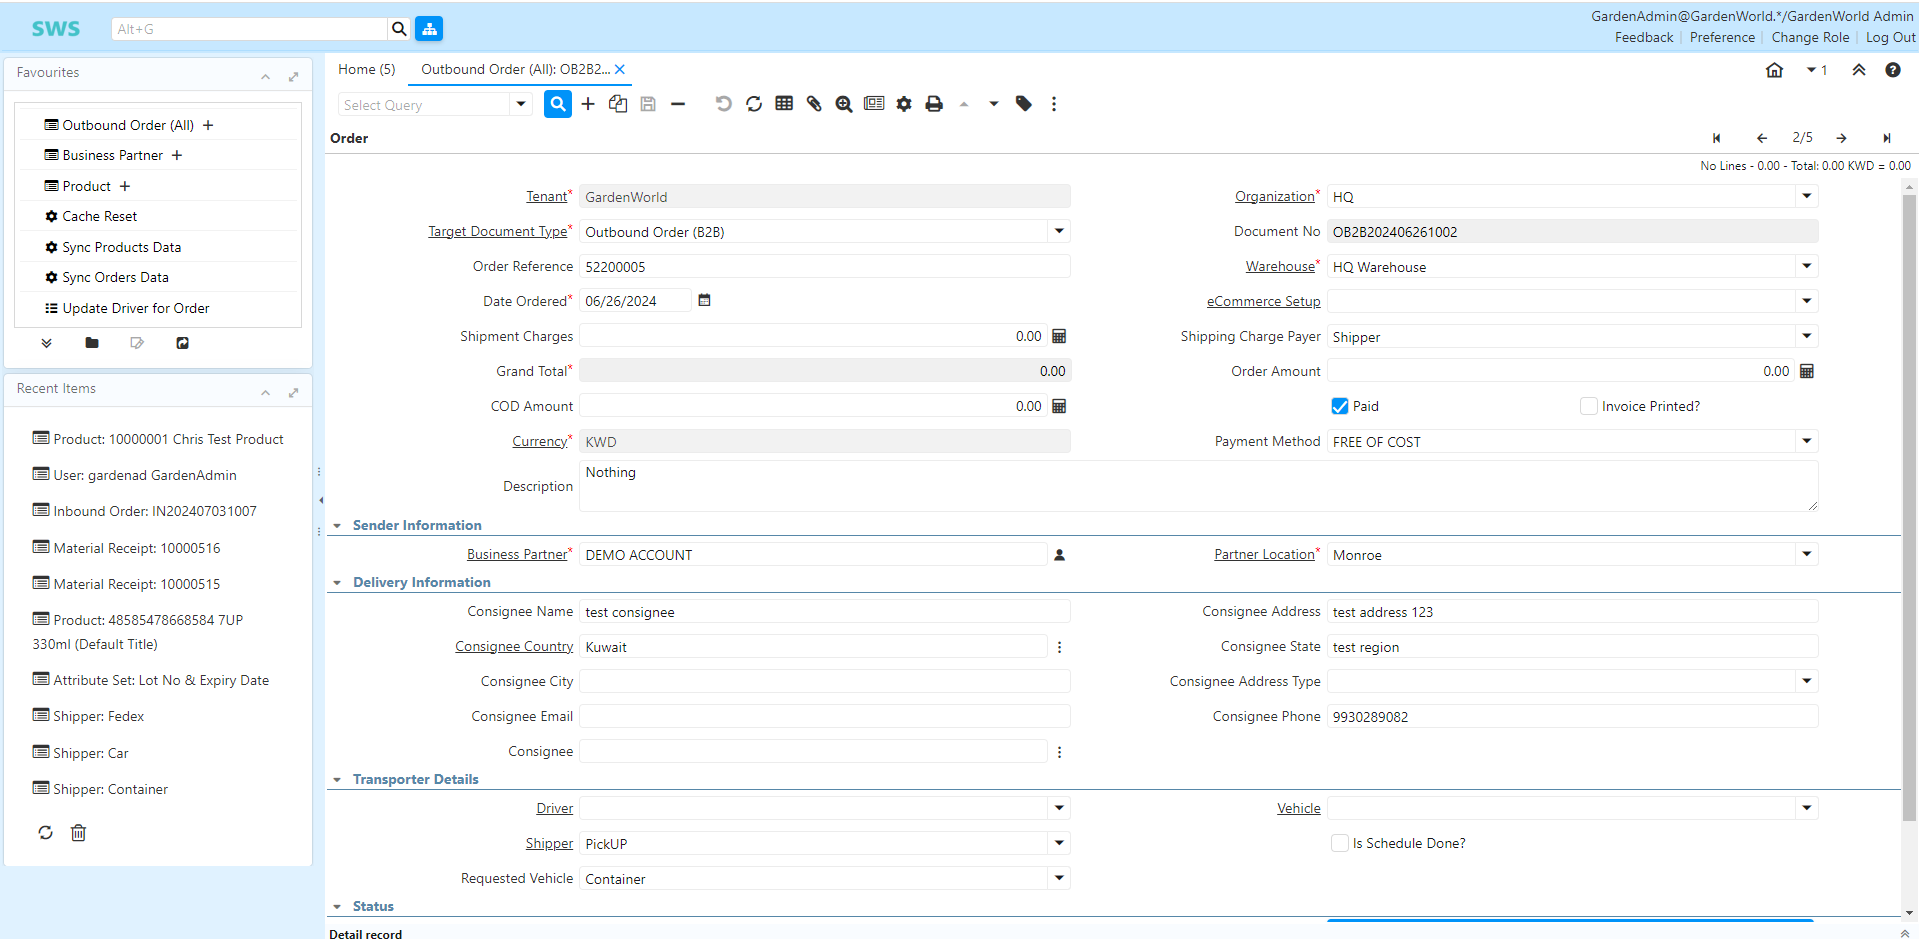The height and width of the screenshot is (939, 1919).
Task: Uncheck the Paid checkbox
Action: (x=1340, y=406)
